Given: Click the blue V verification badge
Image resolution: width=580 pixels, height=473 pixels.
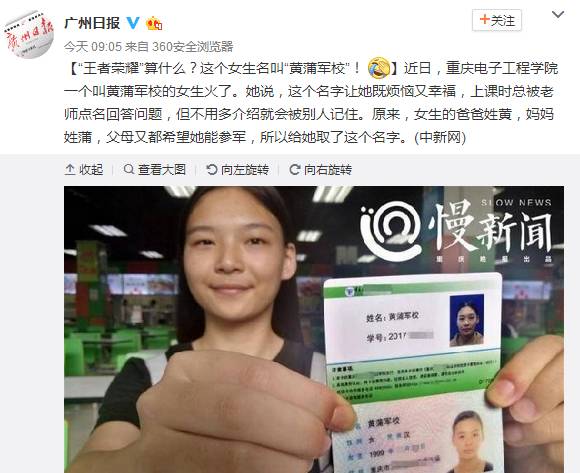Looking at the screenshot, I should tap(133, 23).
